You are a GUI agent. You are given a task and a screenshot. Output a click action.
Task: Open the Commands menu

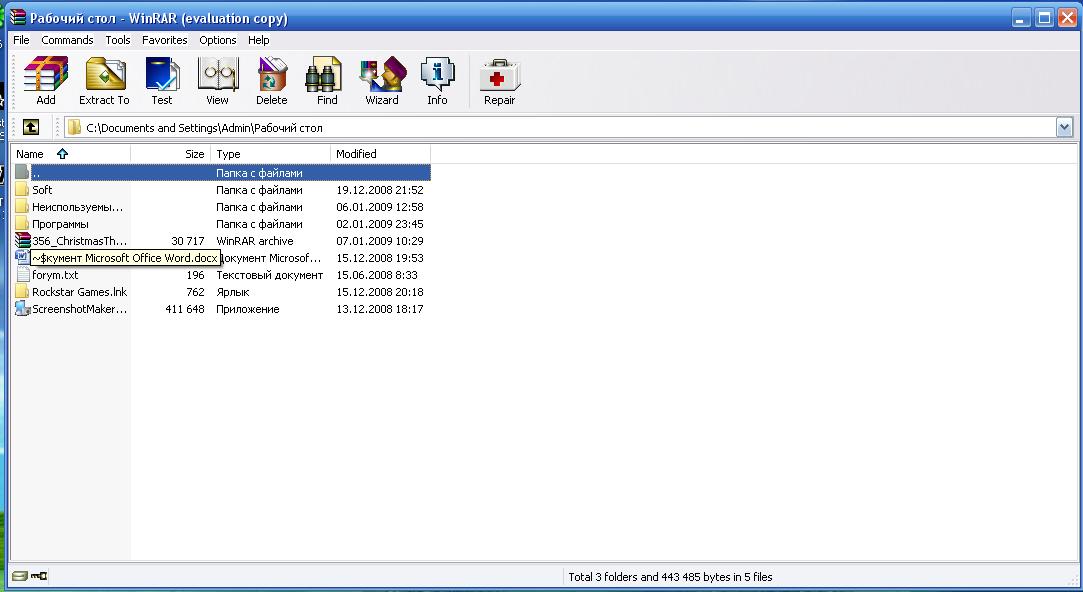[x=67, y=40]
